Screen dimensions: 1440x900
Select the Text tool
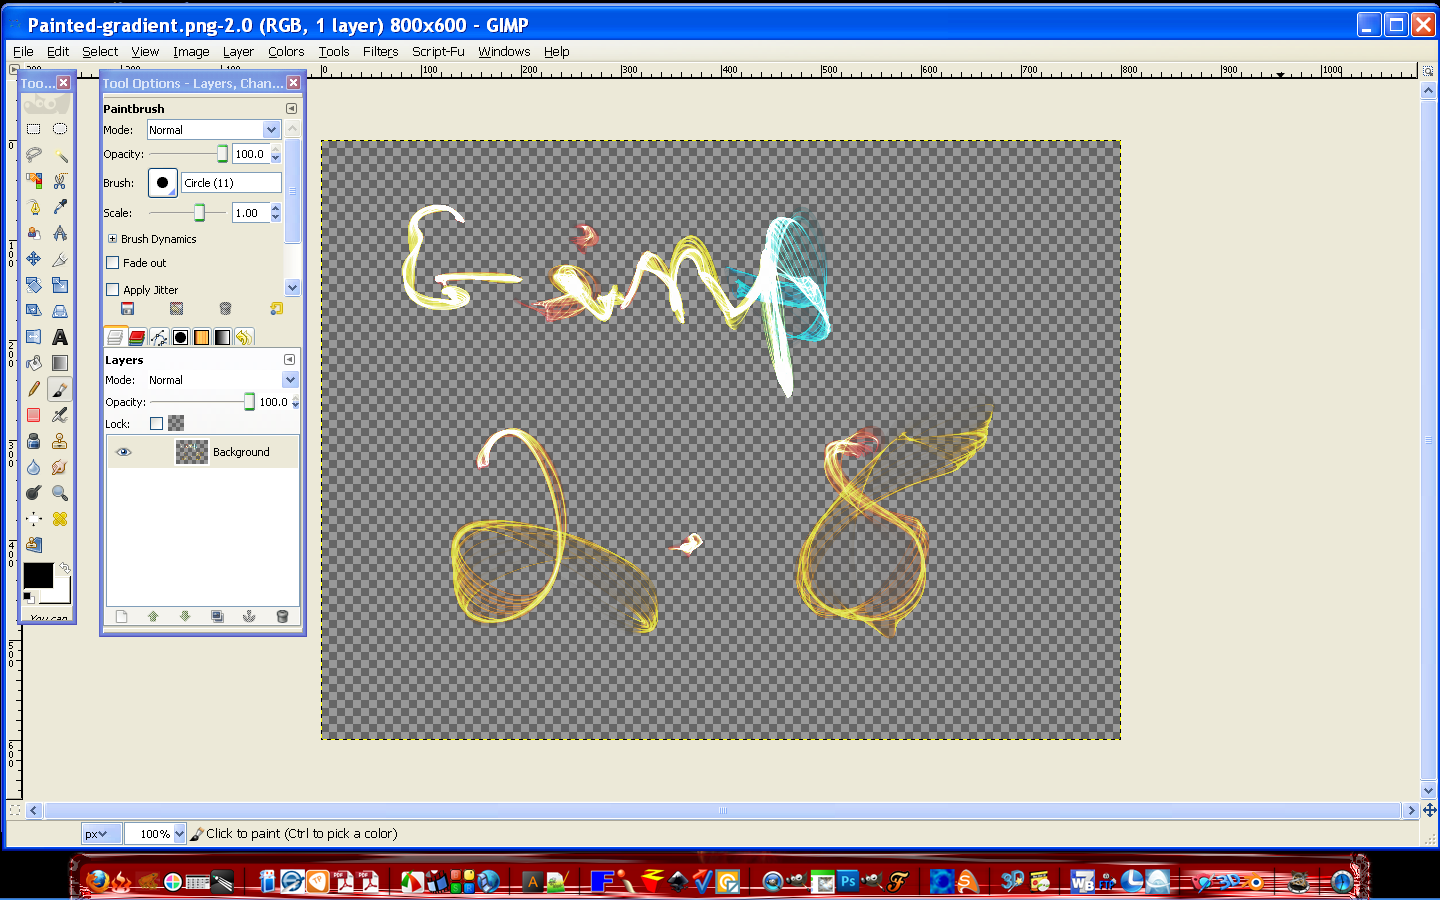click(x=60, y=337)
